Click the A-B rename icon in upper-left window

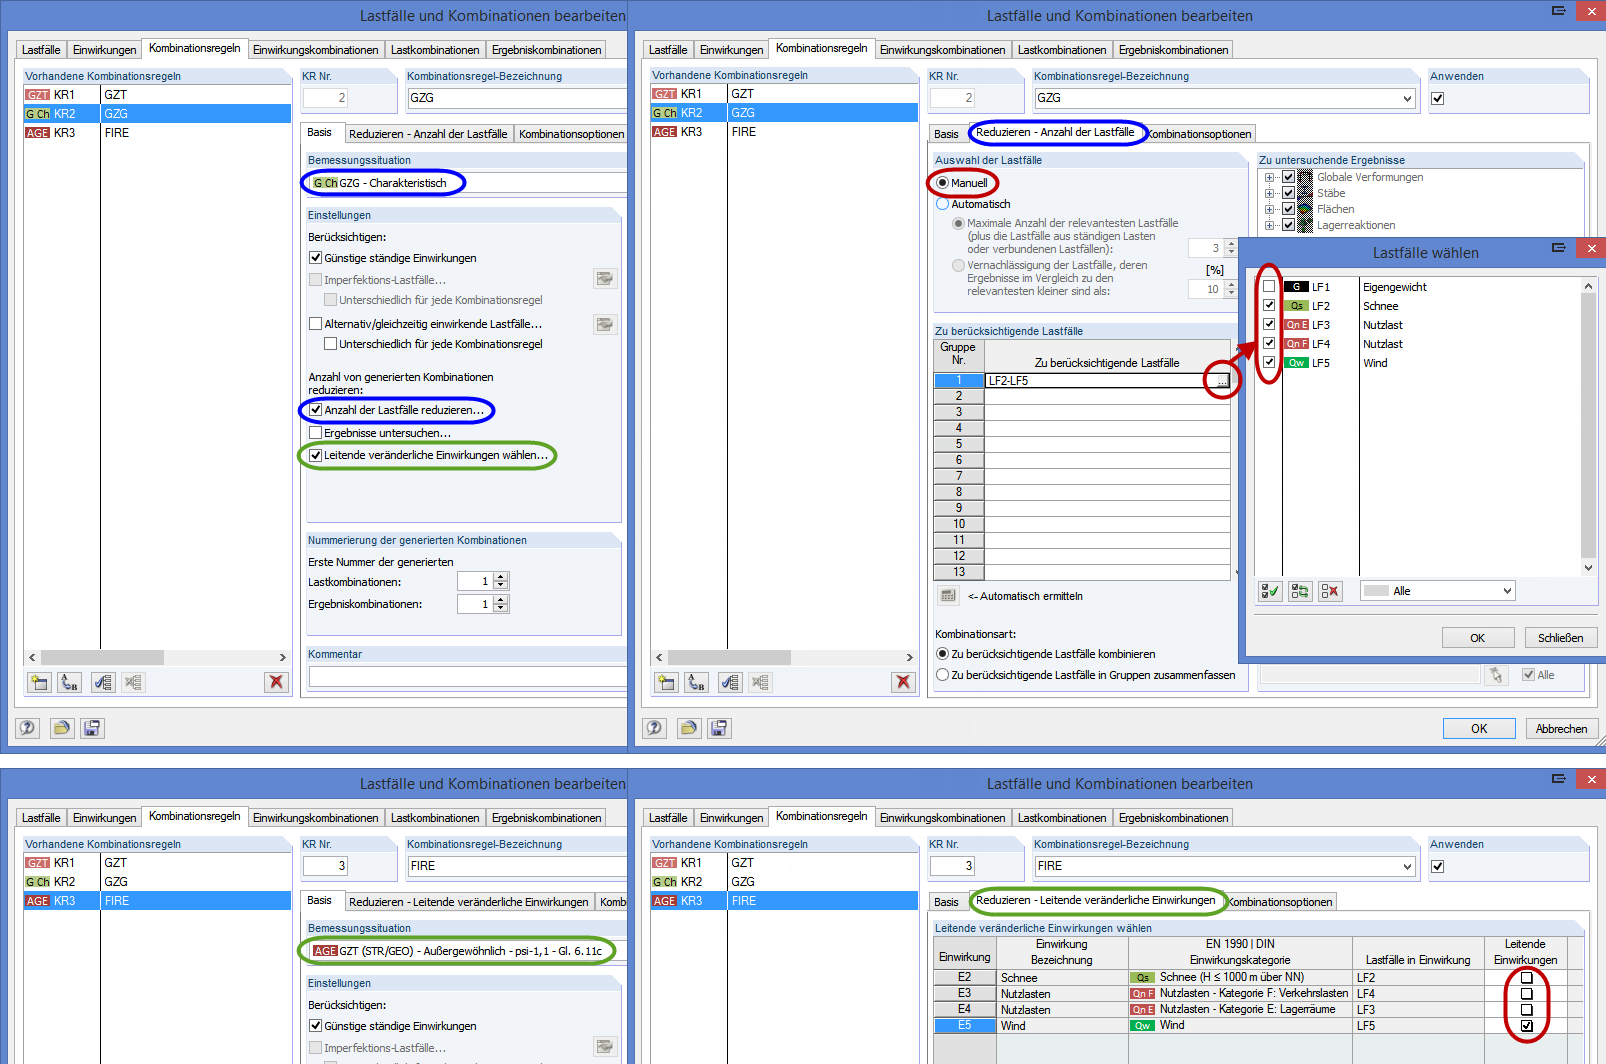coord(69,682)
